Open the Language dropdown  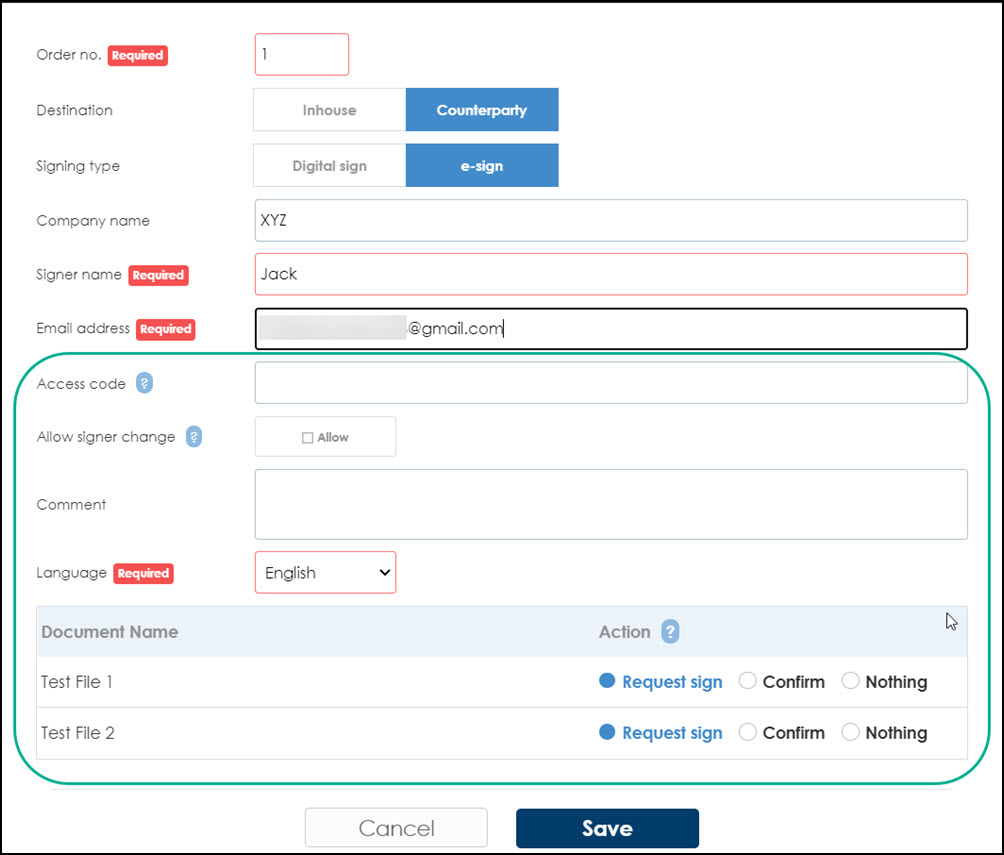pyautogui.click(x=325, y=573)
